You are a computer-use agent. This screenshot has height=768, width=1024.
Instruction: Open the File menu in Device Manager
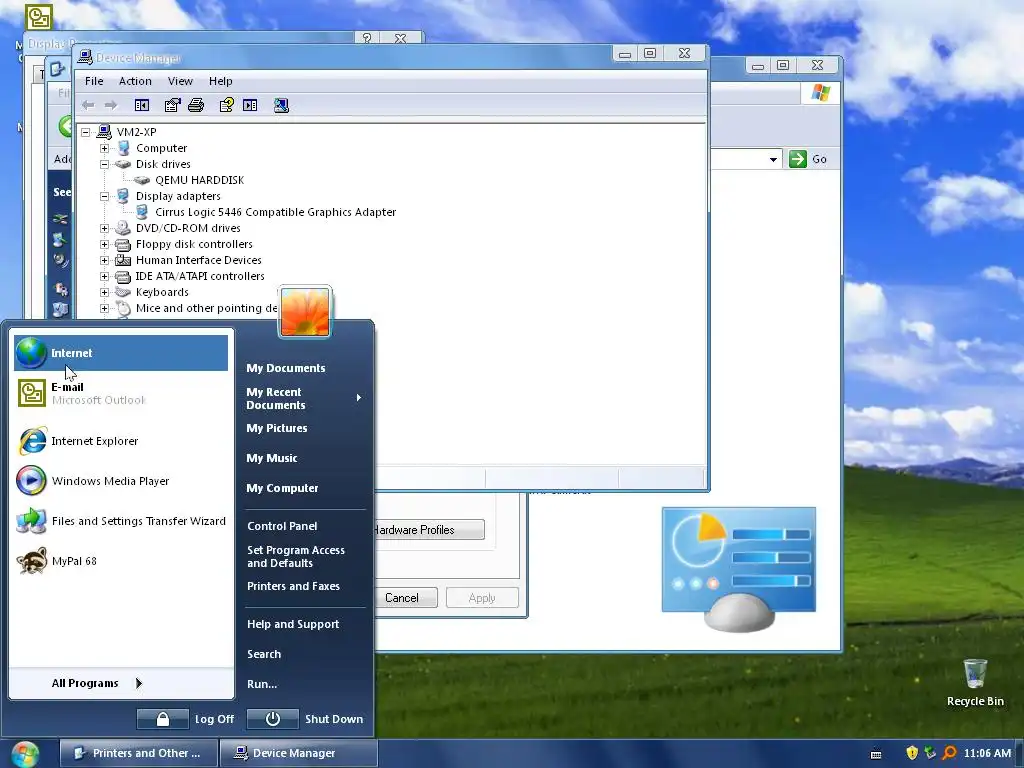point(94,81)
